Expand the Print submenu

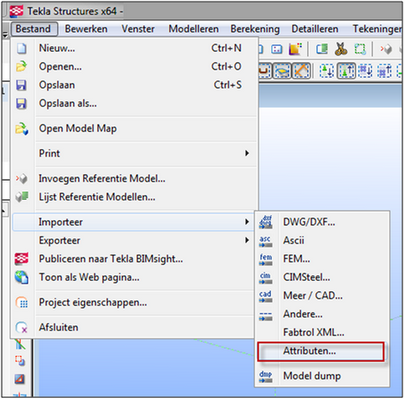click(x=134, y=154)
